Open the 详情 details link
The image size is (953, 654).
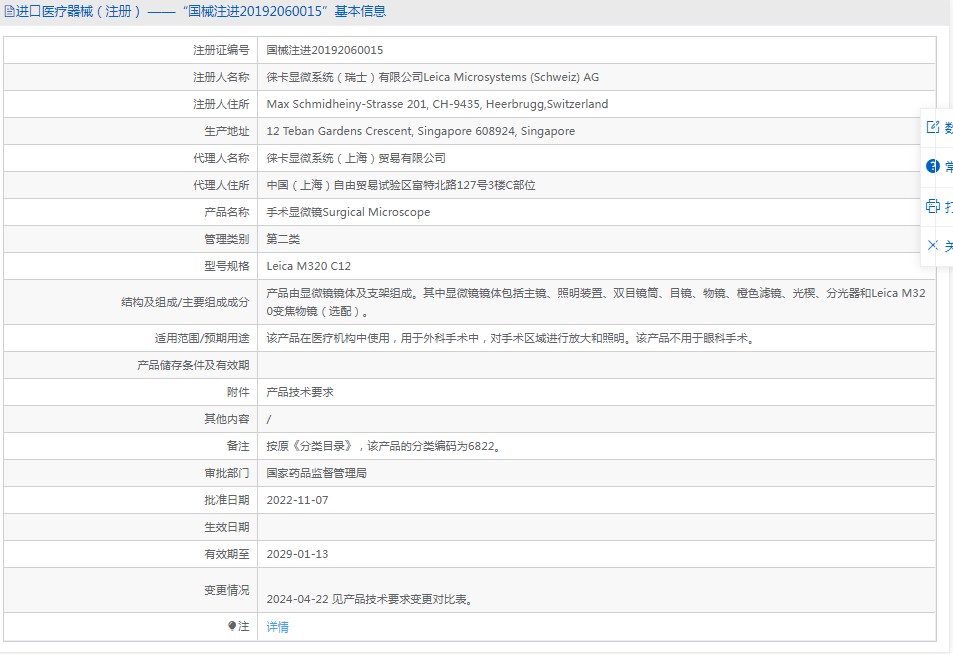click(x=277, y=627)
